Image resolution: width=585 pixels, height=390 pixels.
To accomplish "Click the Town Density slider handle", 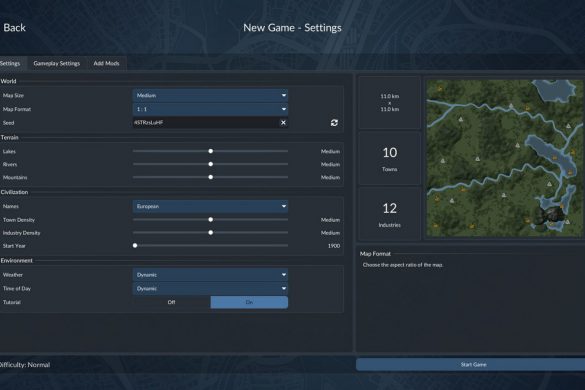I will [211, 220].
